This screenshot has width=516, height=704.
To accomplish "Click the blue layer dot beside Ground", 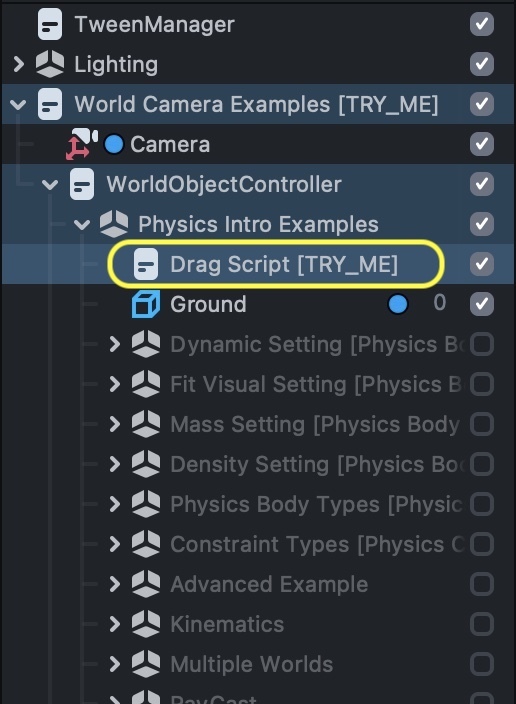I will (x=397, y=304).
